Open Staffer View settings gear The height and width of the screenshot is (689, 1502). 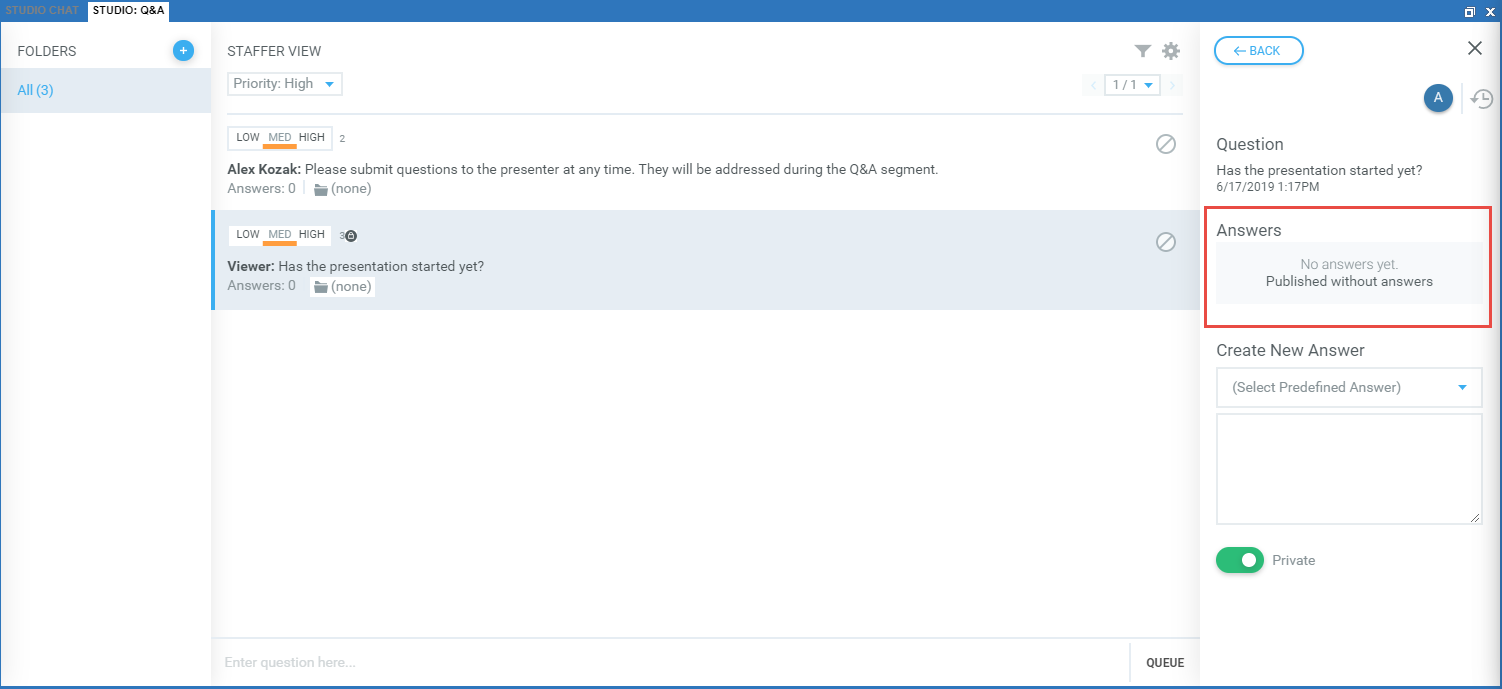(1171, 51)
